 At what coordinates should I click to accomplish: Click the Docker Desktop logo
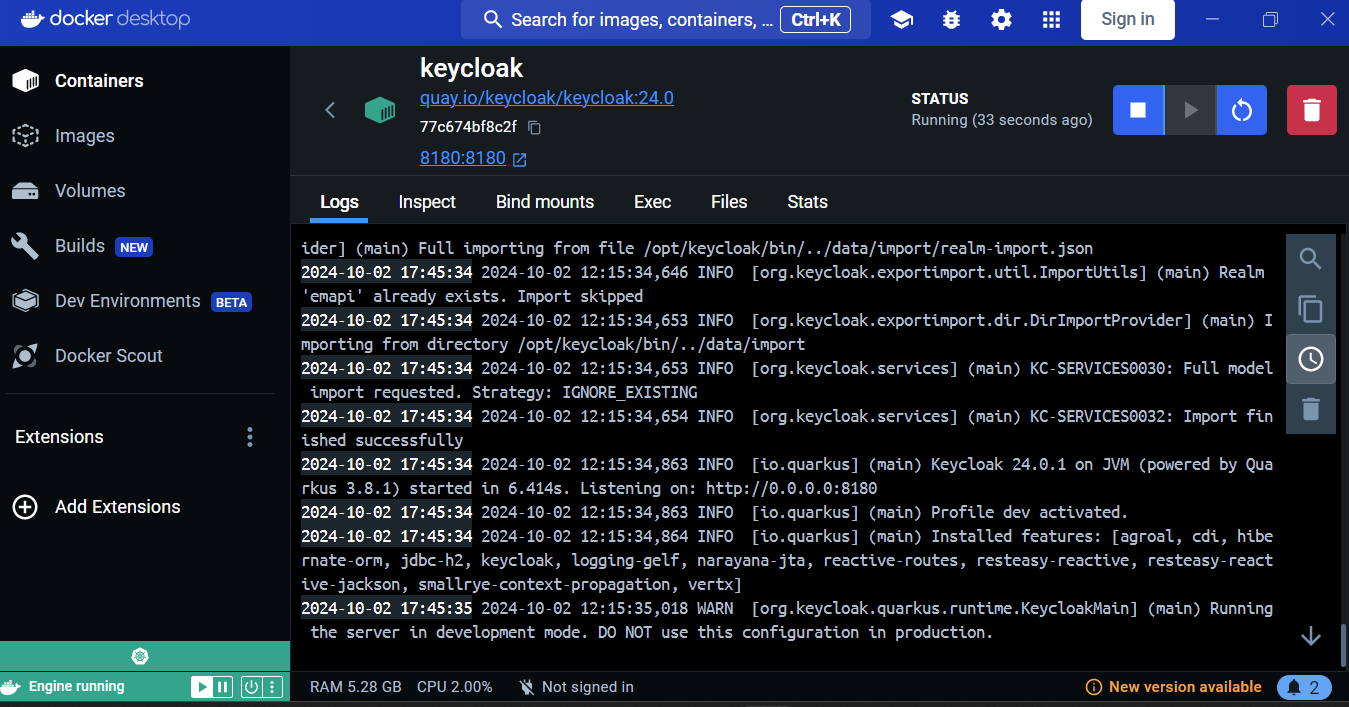point(105,19)
